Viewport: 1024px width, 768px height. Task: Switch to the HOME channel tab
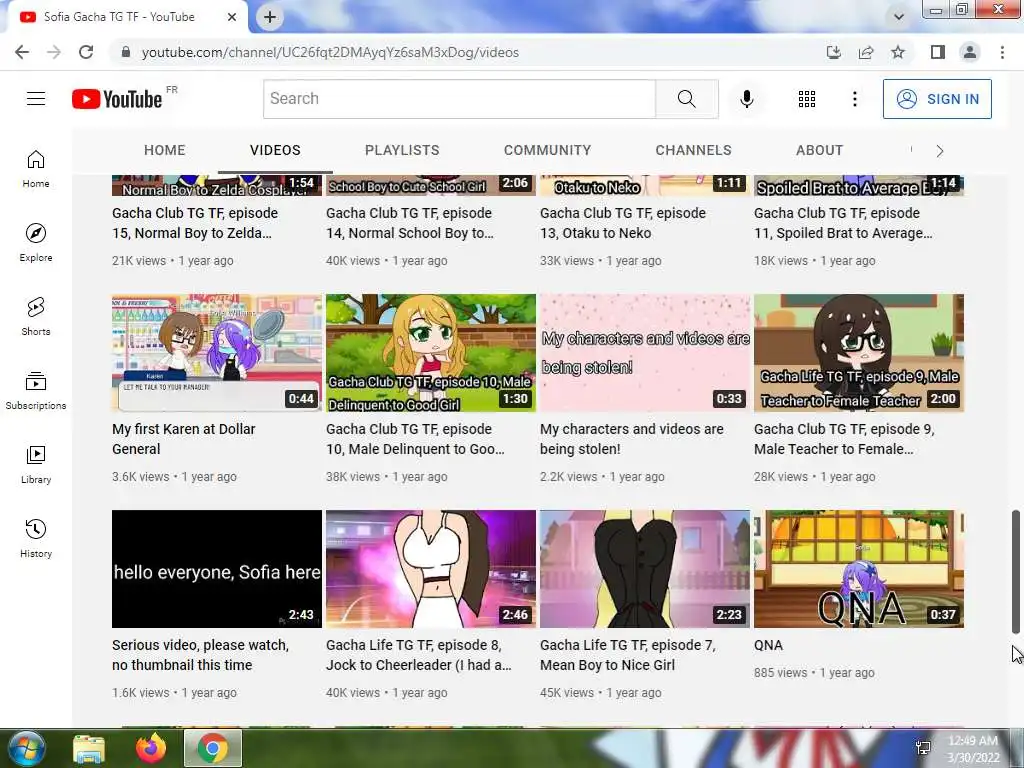[165, 150]
